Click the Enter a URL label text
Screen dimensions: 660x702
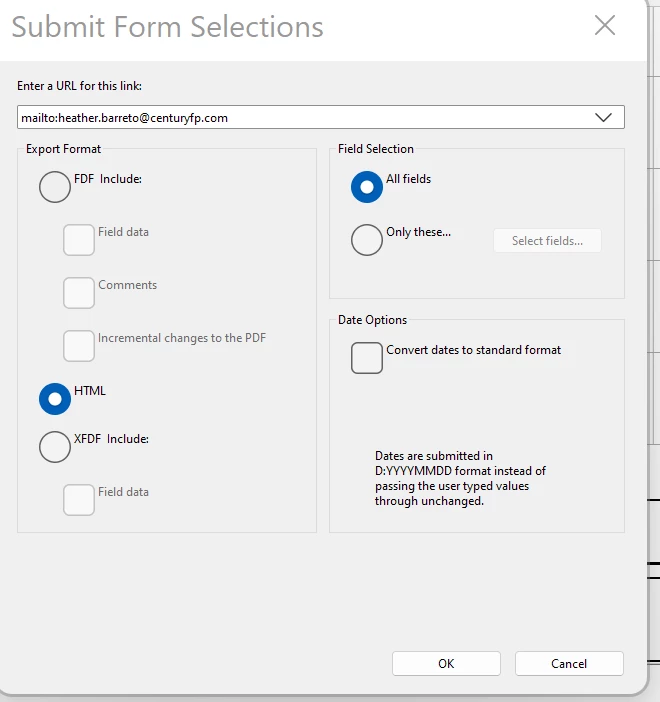click(86, 86)
